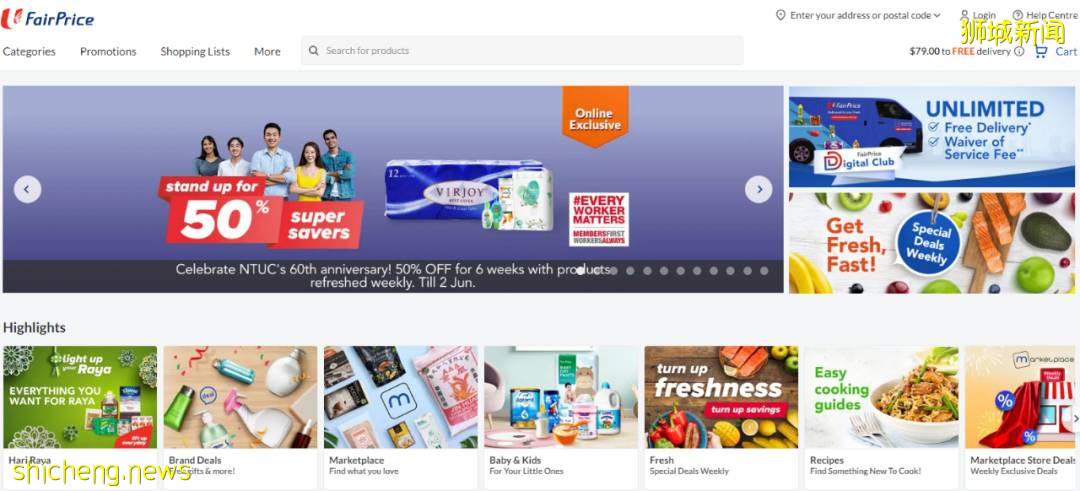Open the Get Fresh, Fast banner
This screenshot has width=1080, height=491.
931,243
